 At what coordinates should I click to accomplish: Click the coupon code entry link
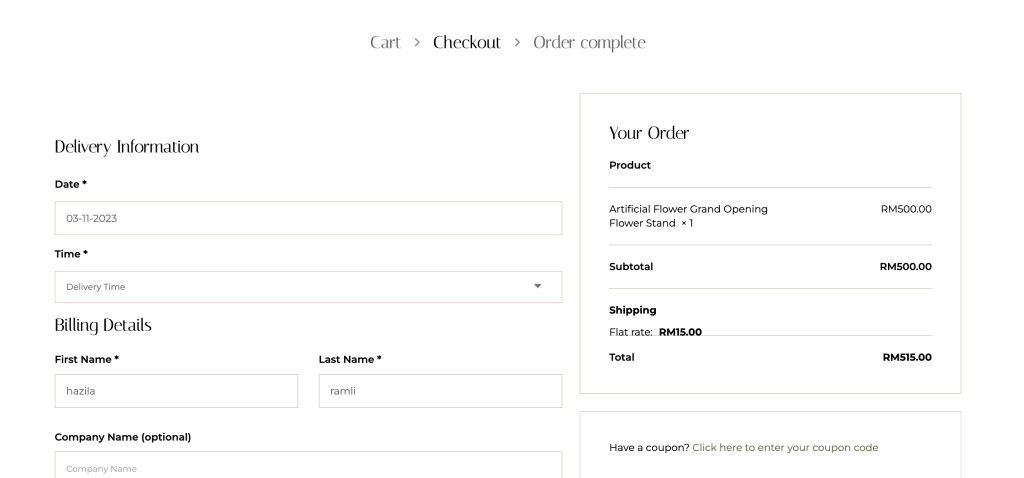[785, 447]
